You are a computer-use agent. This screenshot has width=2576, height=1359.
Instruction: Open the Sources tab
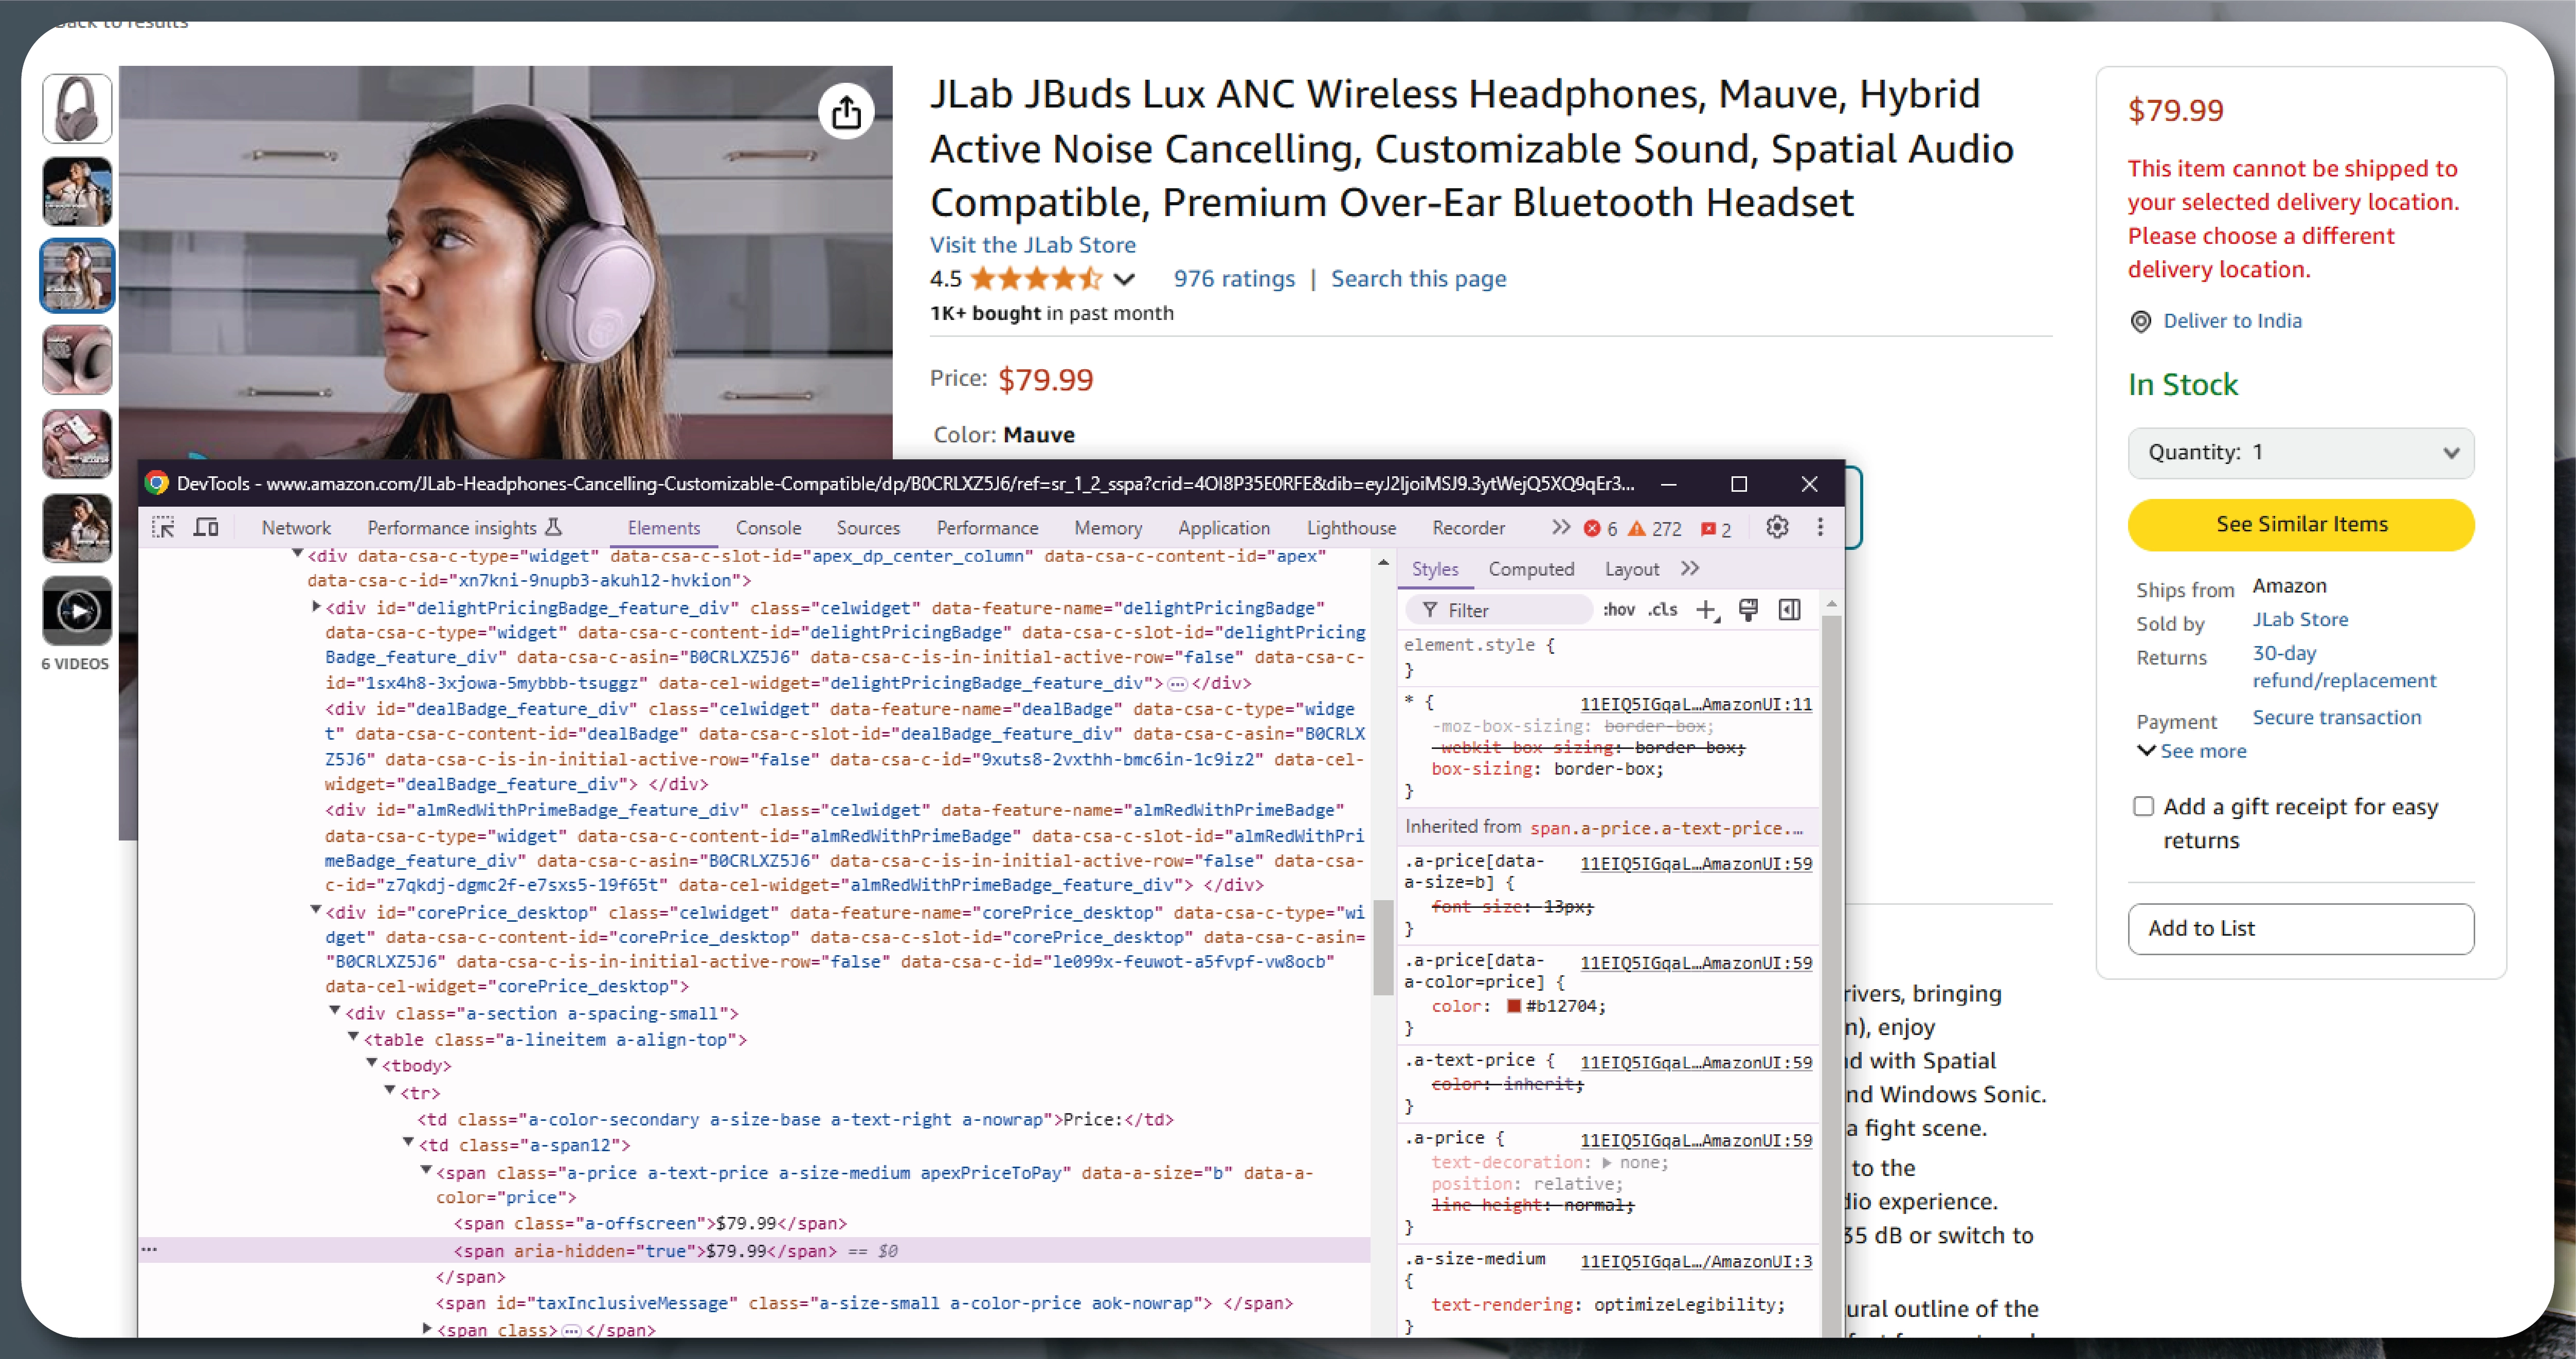[868, 528]
